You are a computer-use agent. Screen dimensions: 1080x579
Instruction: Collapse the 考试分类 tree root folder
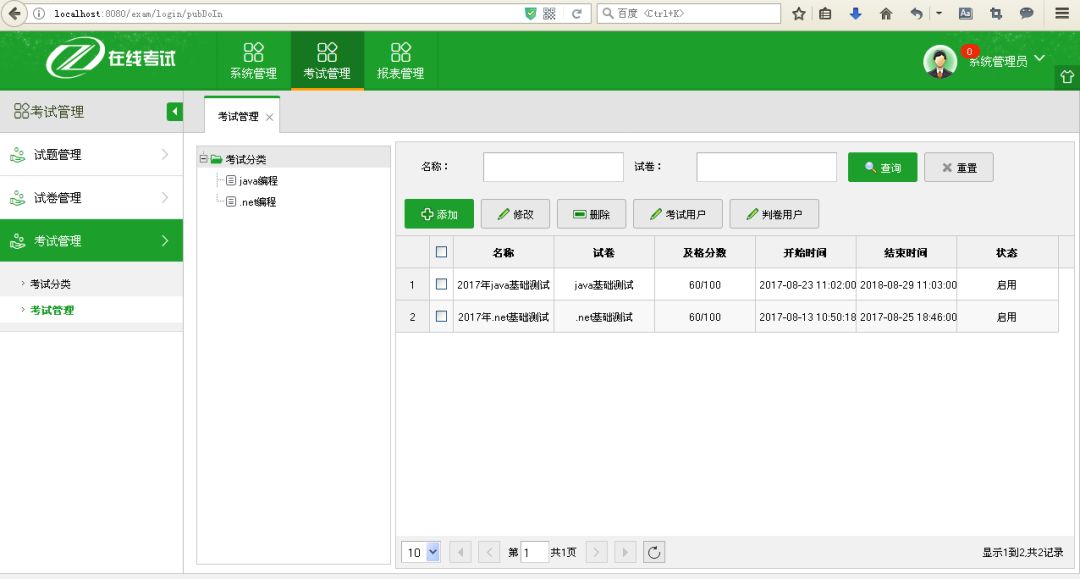coord(203,159)
